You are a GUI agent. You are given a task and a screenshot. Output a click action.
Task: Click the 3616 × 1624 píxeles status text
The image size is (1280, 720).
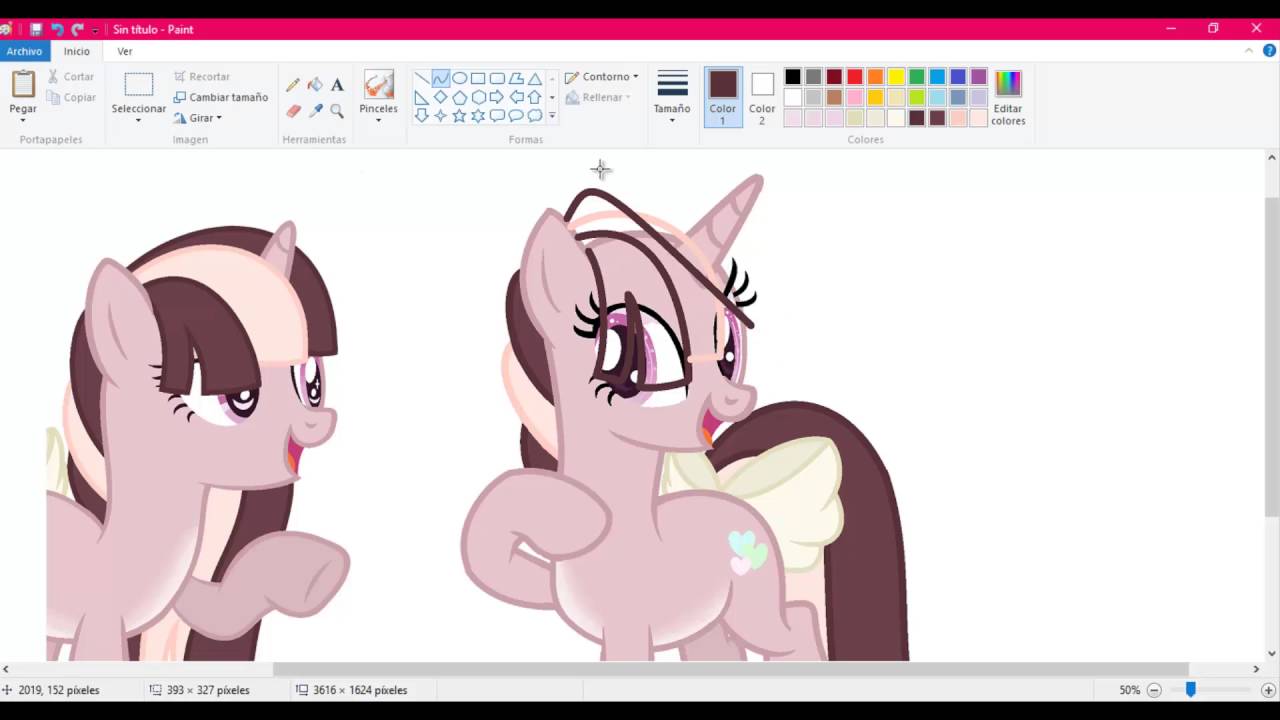pyautogui.click(x=360, y=690)
